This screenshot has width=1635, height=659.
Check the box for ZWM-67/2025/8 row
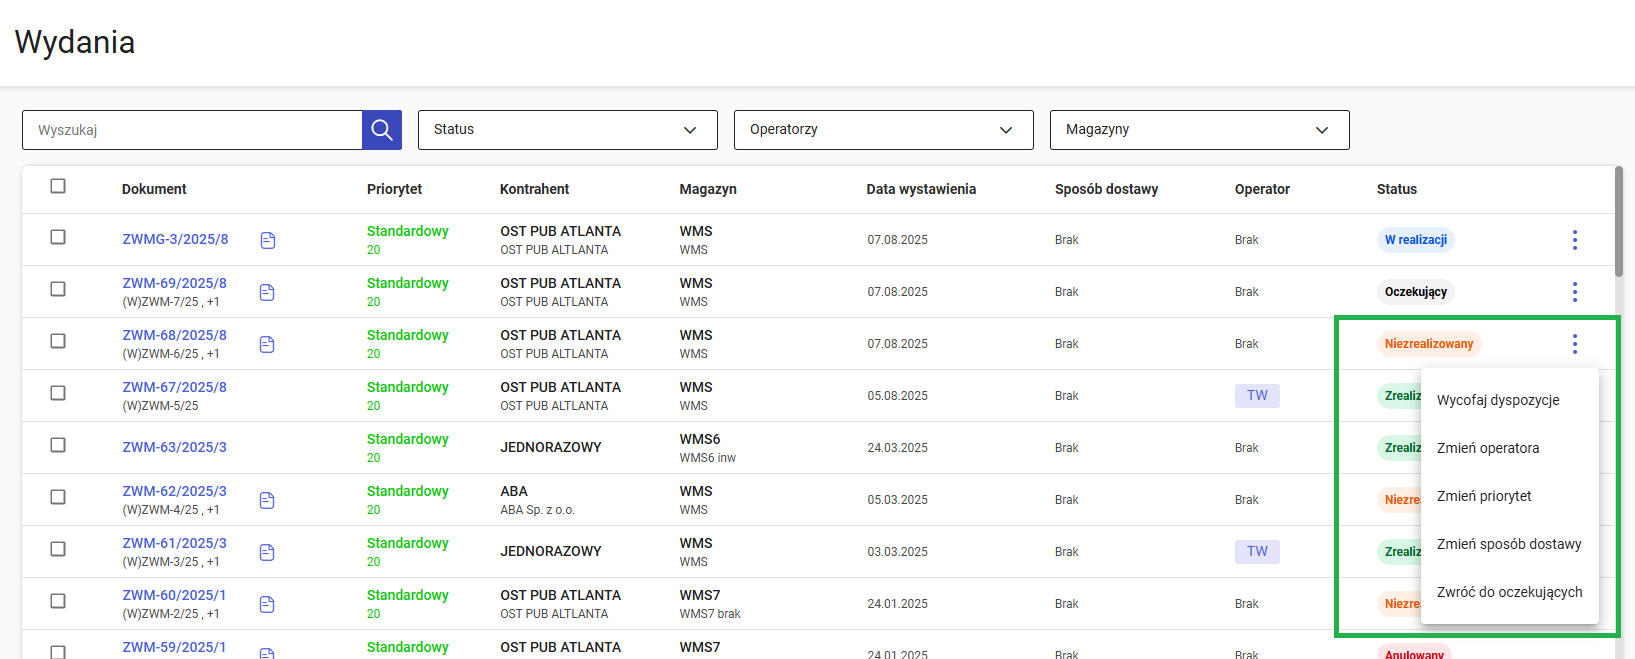click(58, 393)
